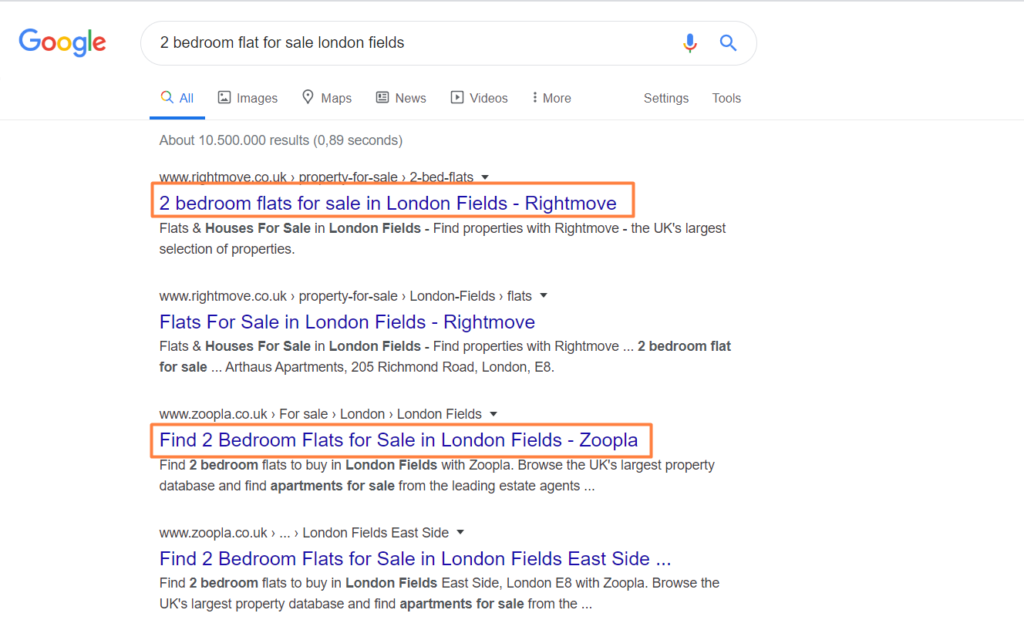Open London Fields East Side Zoopla link

click(414, 558)
